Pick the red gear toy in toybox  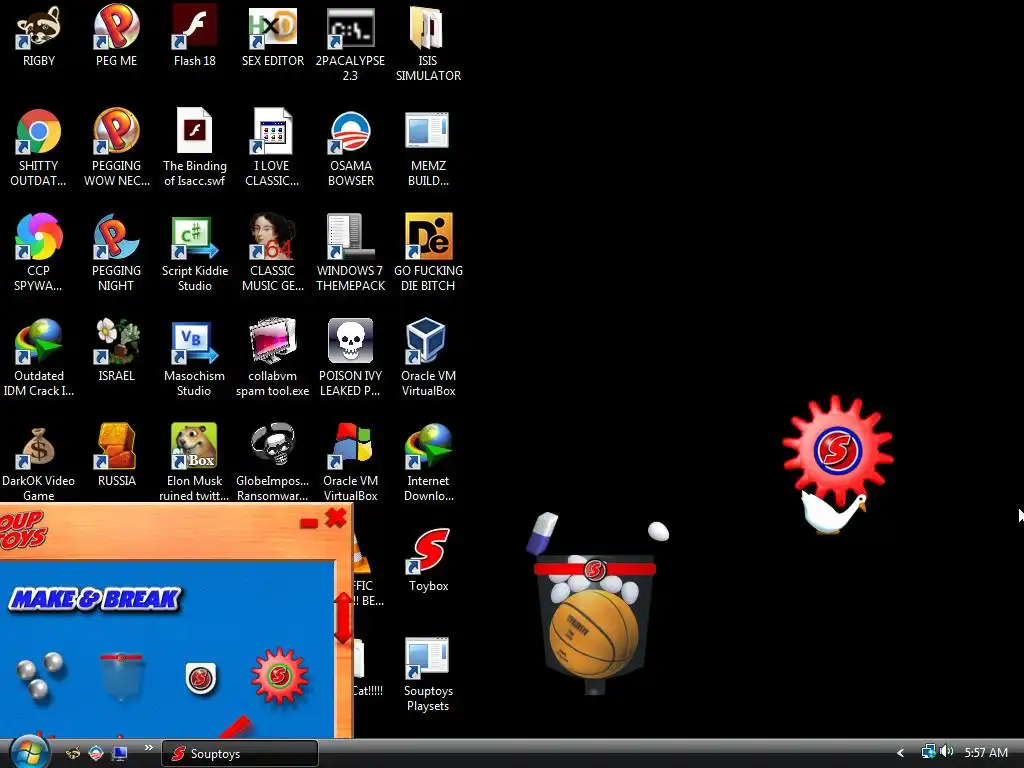pyautogui.click(x=280, y=675)
